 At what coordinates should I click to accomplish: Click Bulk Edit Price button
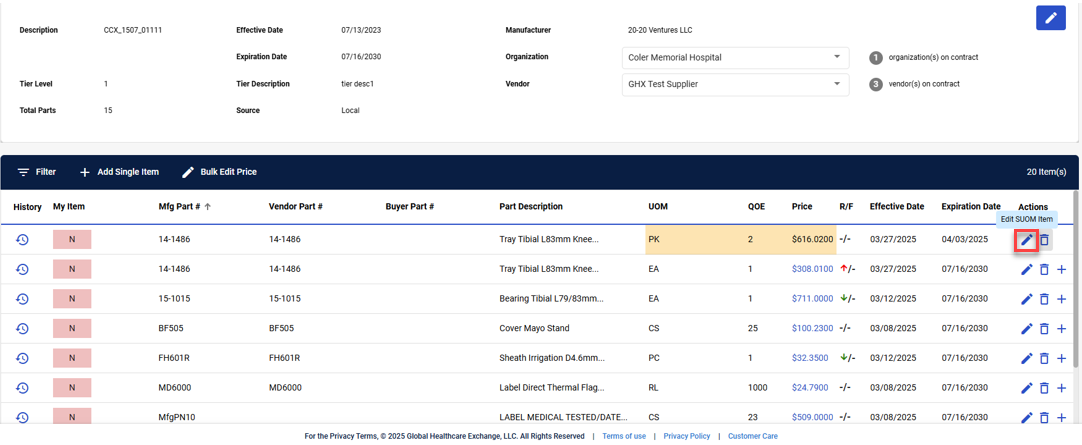[x=219, y=172]
